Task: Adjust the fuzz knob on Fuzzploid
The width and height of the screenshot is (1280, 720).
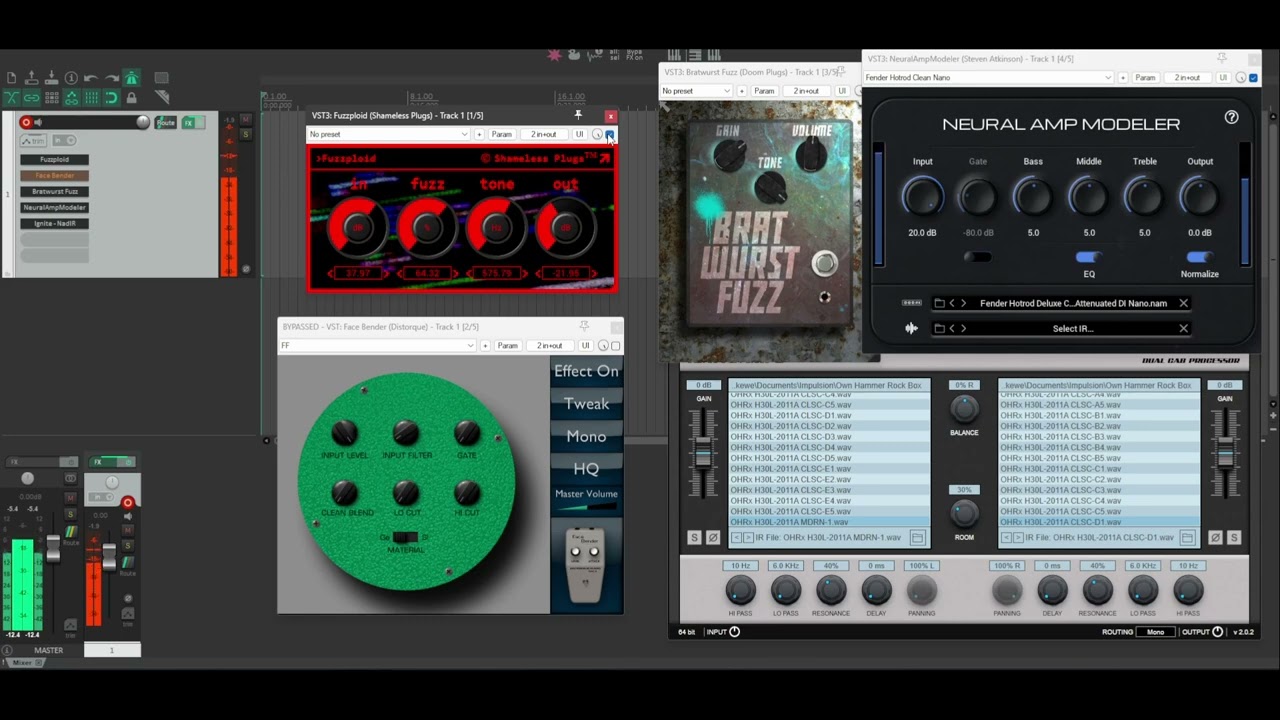Action: 427,227
